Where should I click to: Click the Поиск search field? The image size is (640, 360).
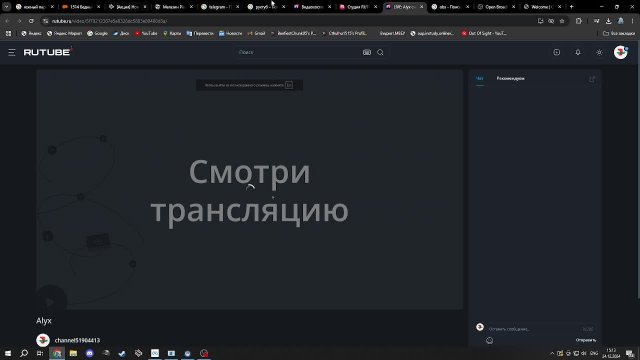(x=298, y=52)
